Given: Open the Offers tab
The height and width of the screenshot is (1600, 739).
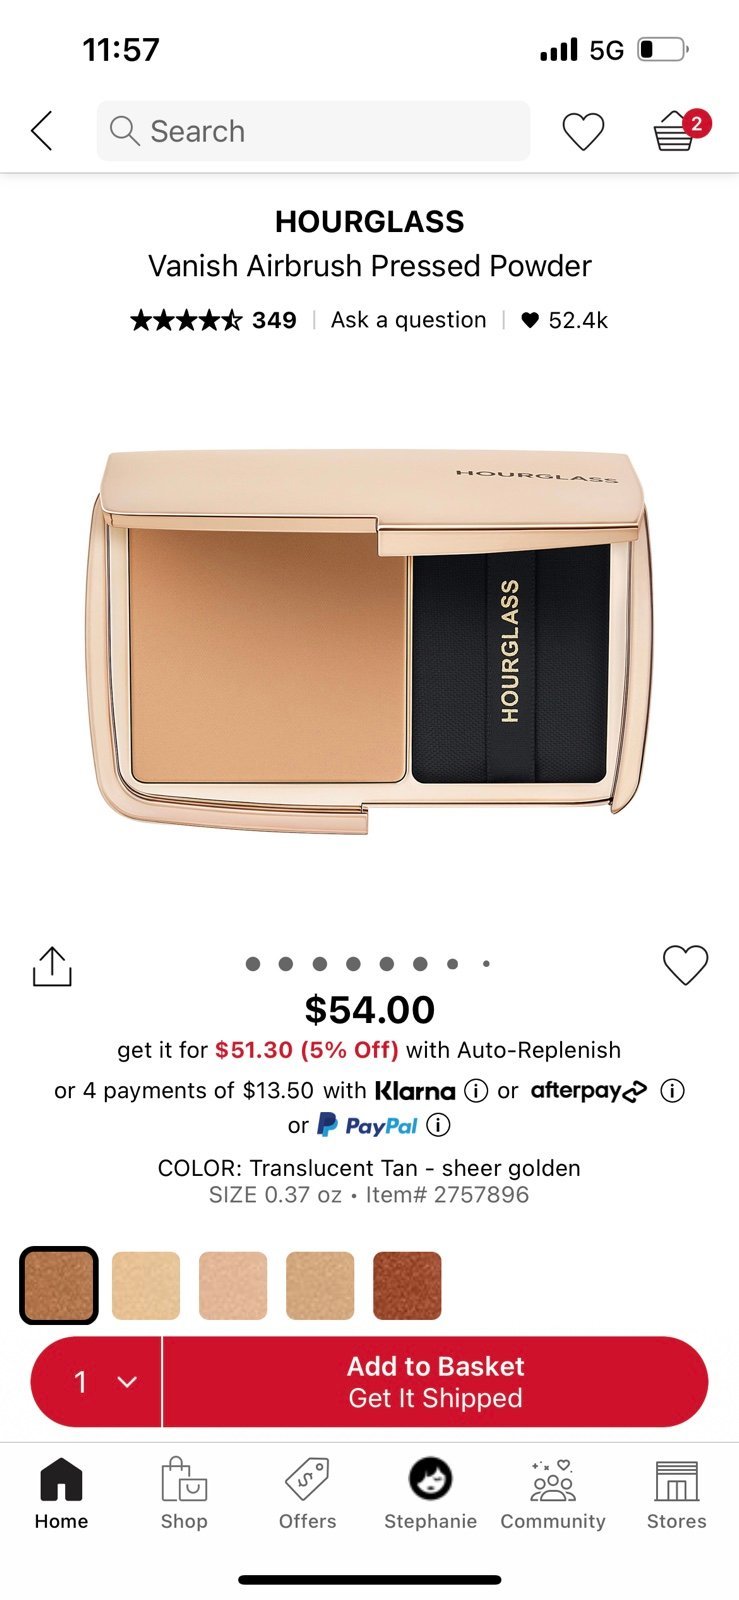Looking at the screenshot, I should pos(307,1494).
